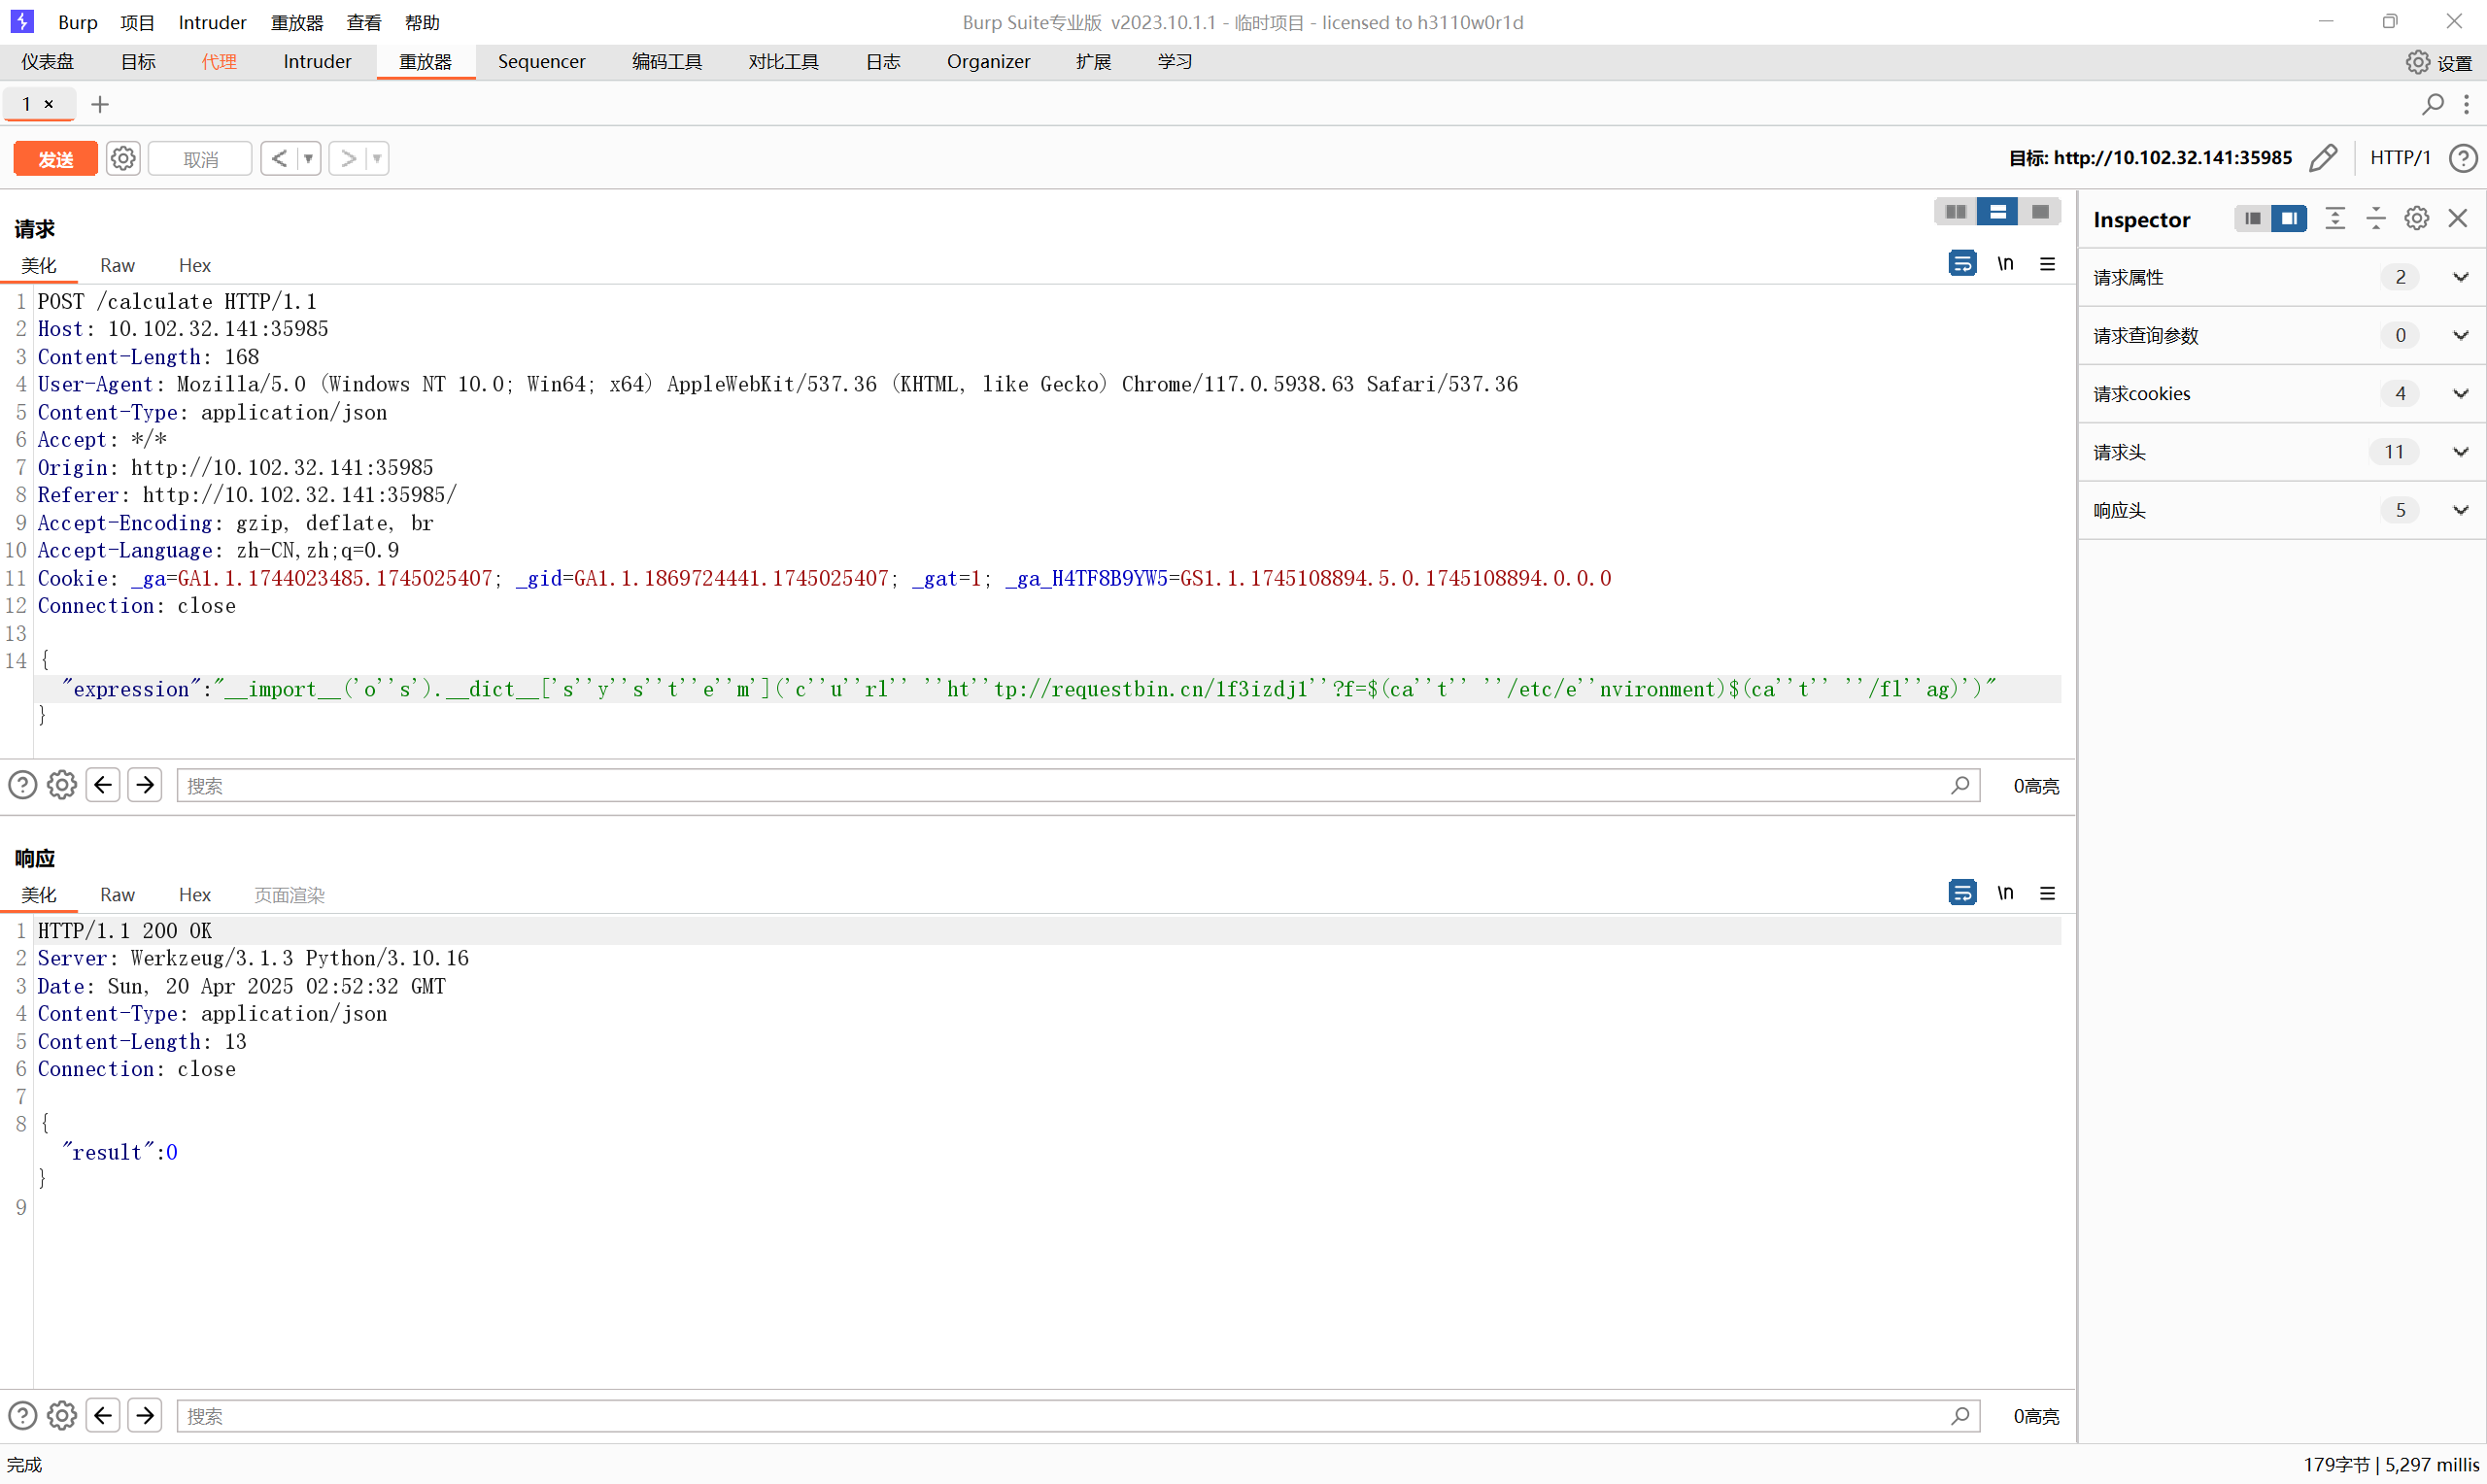
Task: Click the pencil icon to edit target
Action: tap(2323, 158)
